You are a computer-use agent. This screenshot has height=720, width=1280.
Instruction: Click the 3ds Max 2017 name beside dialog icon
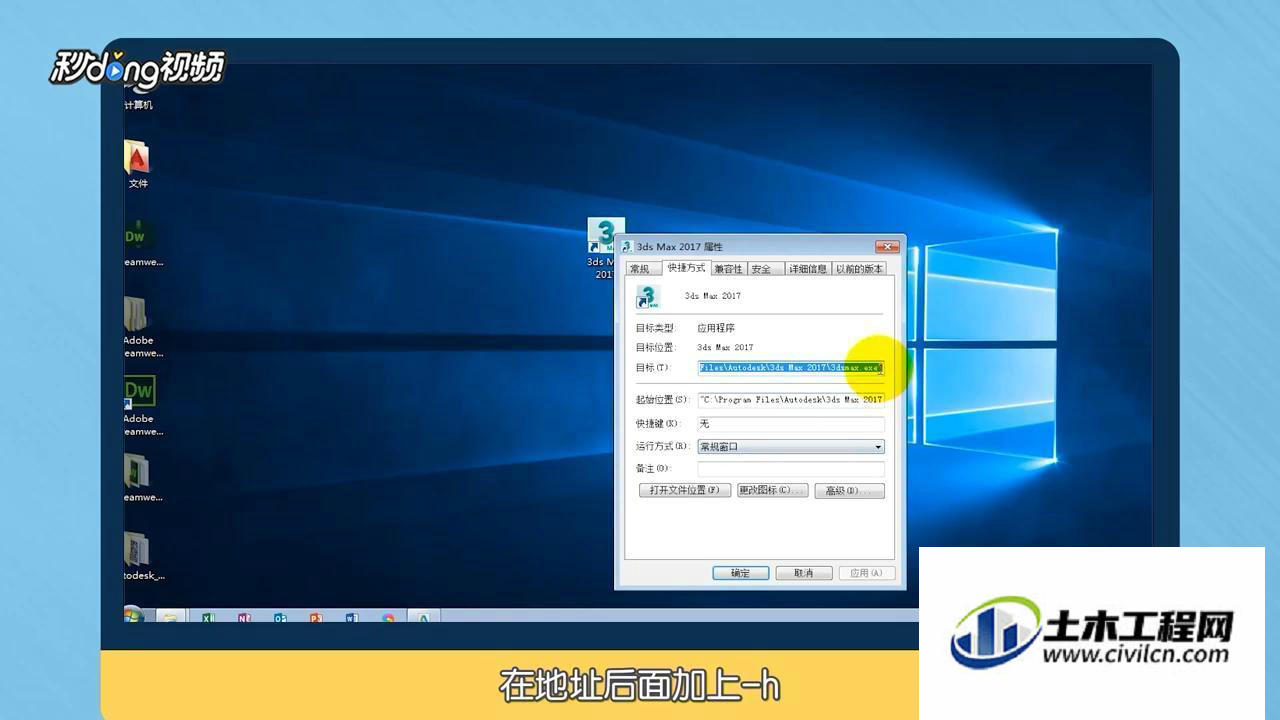tap(713, 296)
